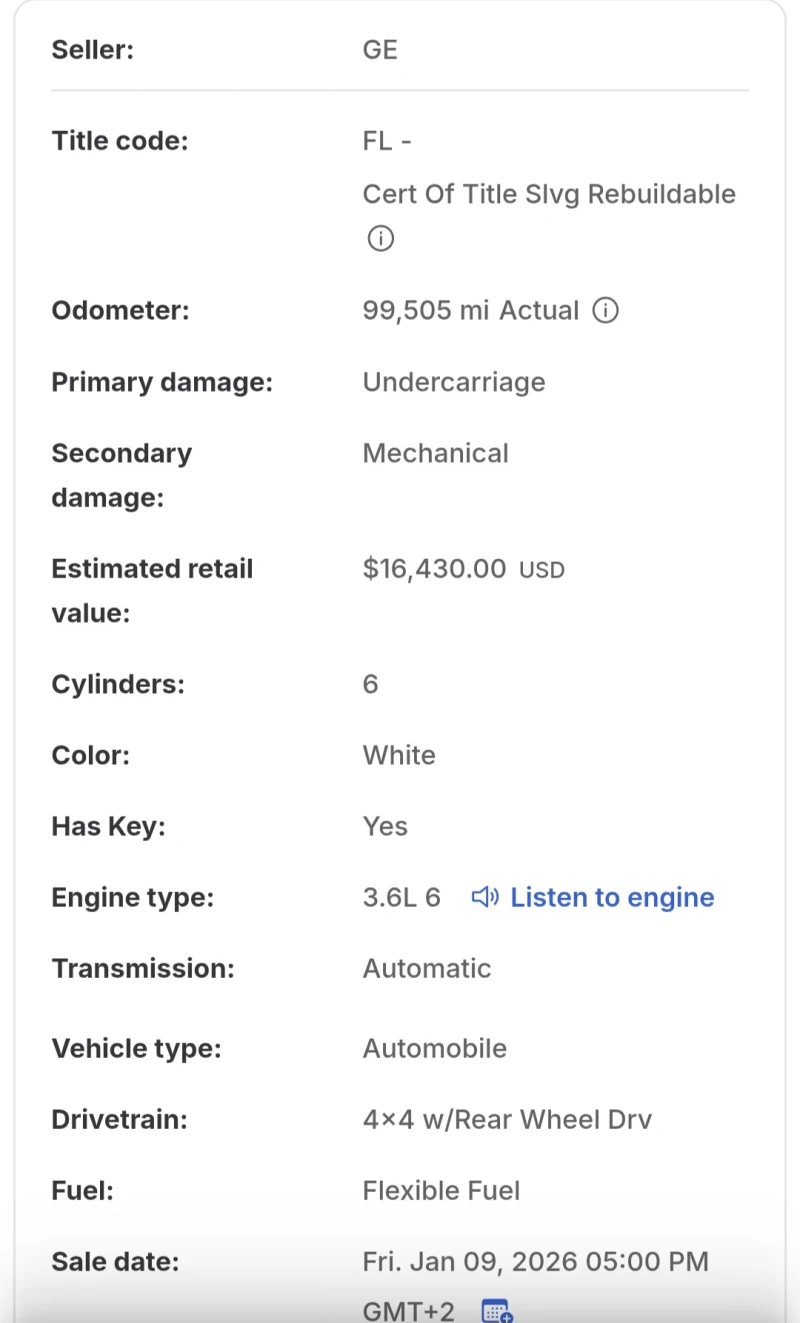Click the Automobile vehicle type entry

coord(435,1048)
